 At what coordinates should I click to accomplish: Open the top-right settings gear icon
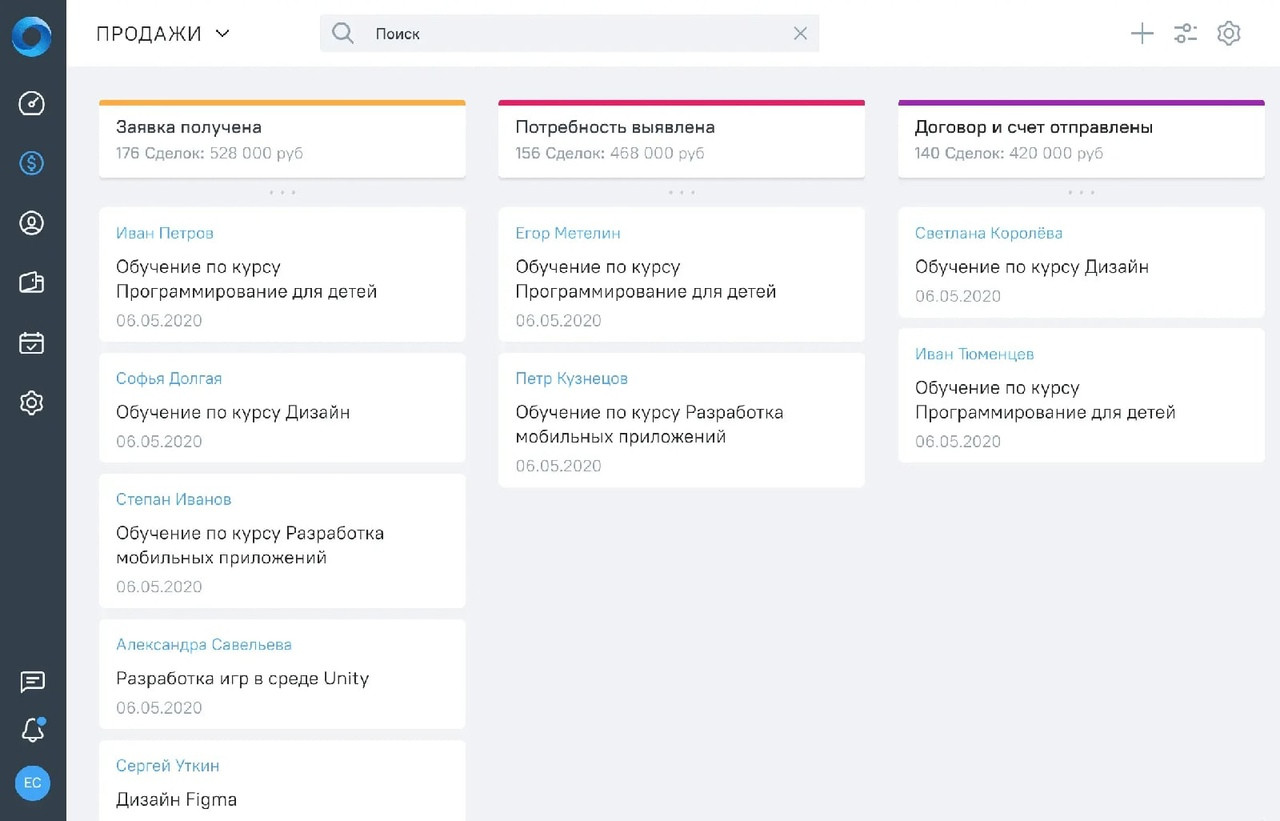tap(1229, 33)
